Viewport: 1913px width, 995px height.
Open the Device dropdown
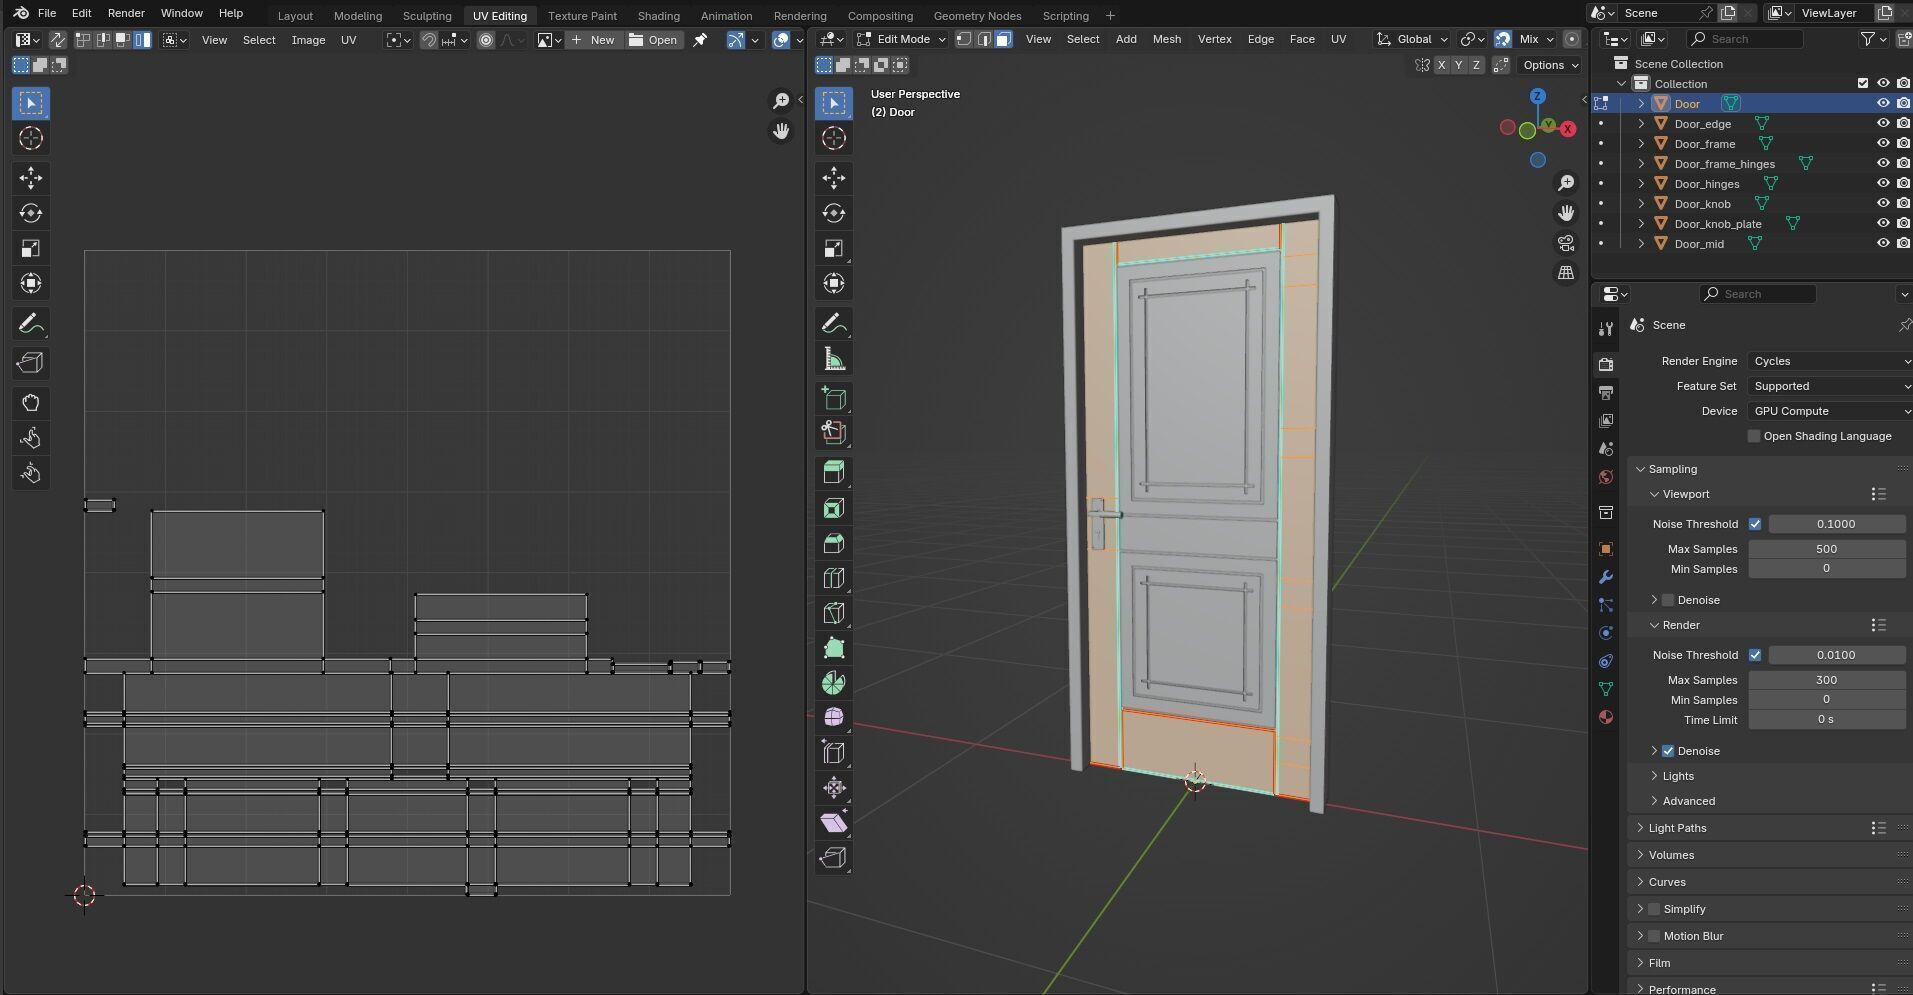[1830, 411]
